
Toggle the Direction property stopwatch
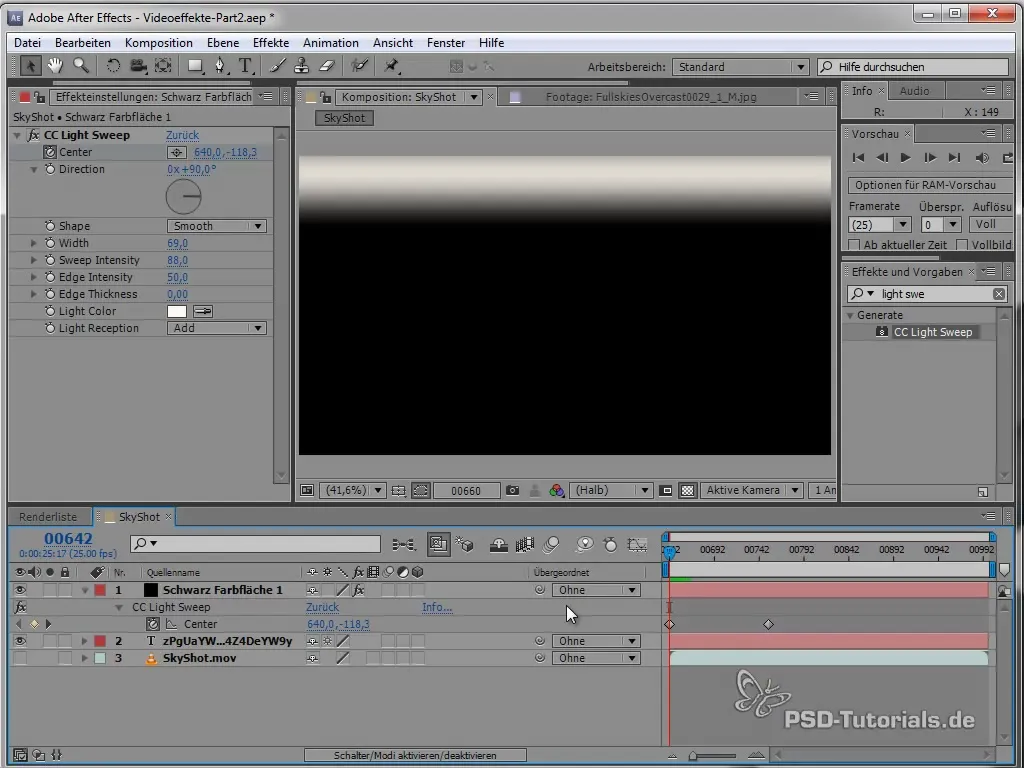50,169
